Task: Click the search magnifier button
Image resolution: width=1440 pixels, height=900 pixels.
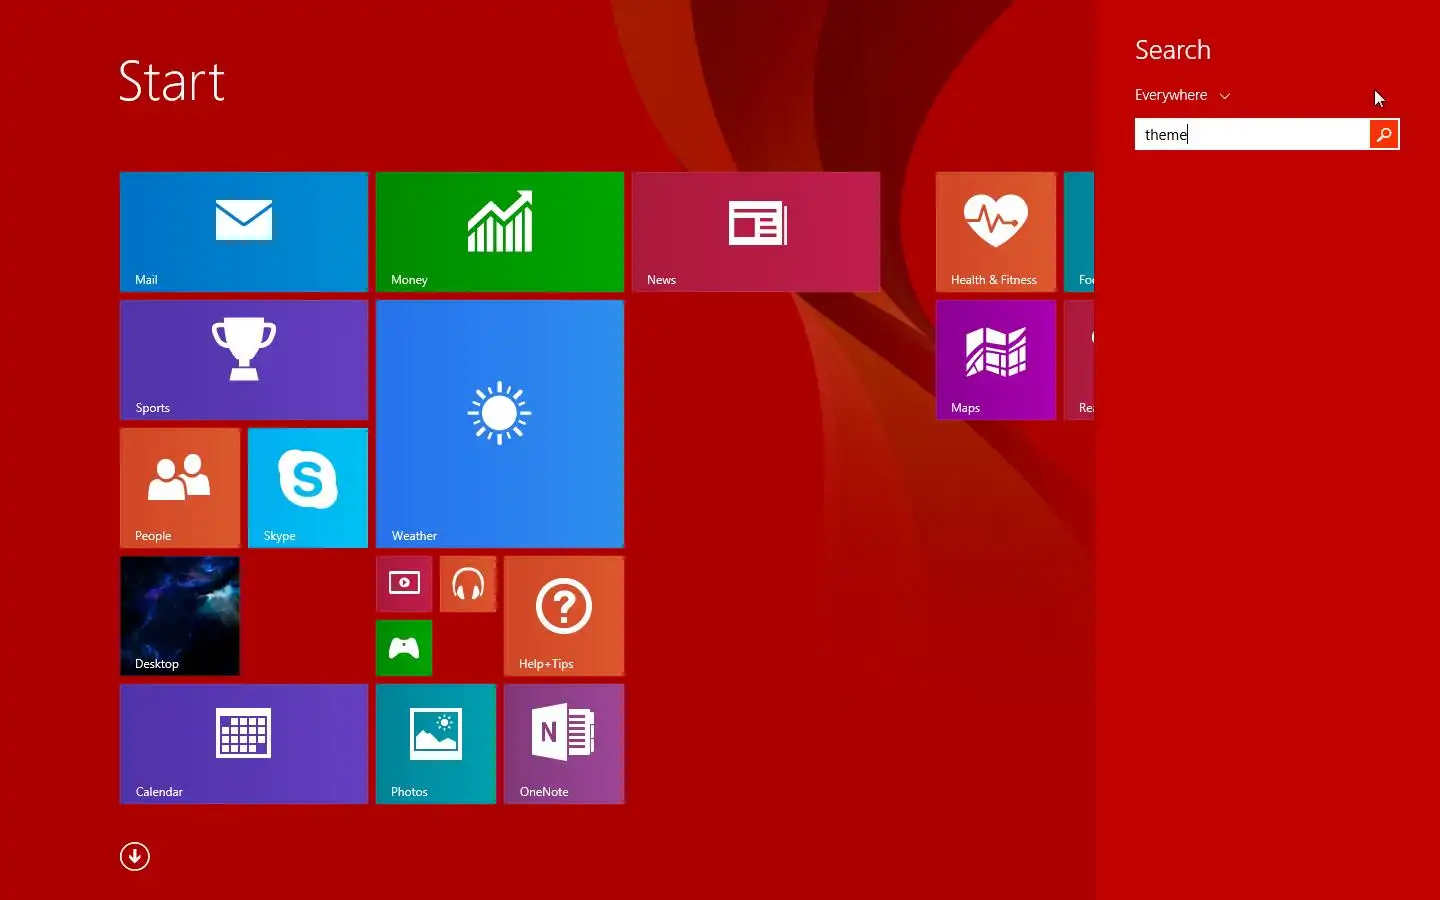Action: tap(1384, 134)
